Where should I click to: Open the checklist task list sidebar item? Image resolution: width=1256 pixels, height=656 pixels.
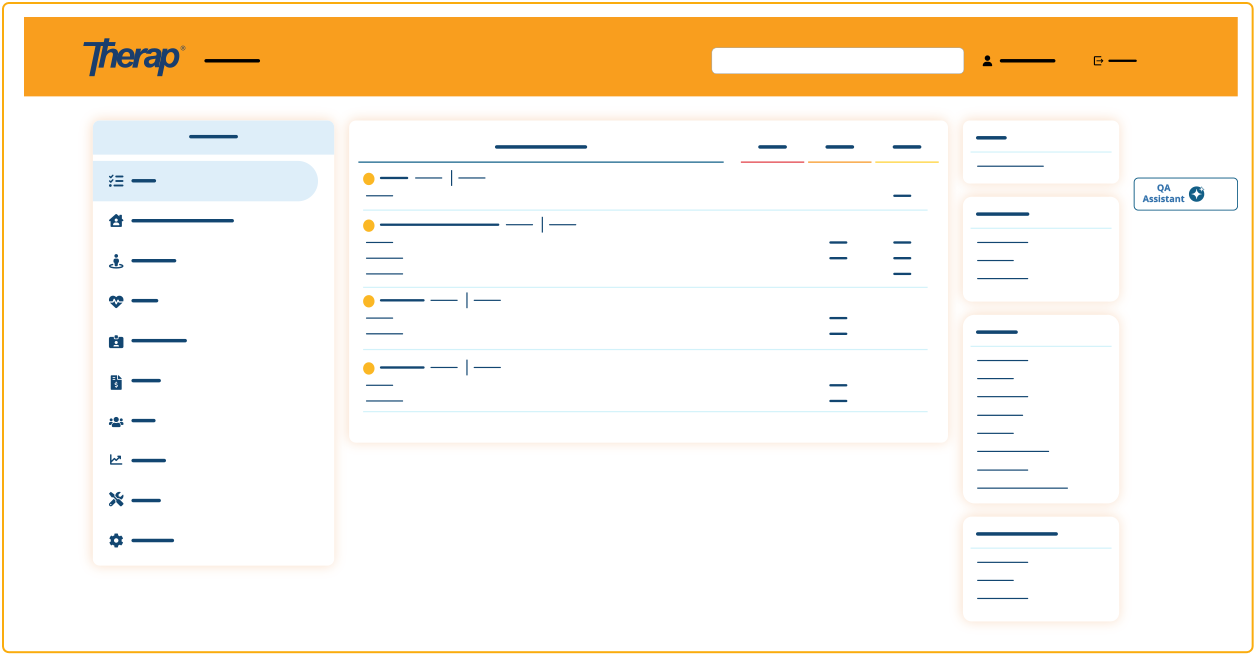tap(205, 181)
